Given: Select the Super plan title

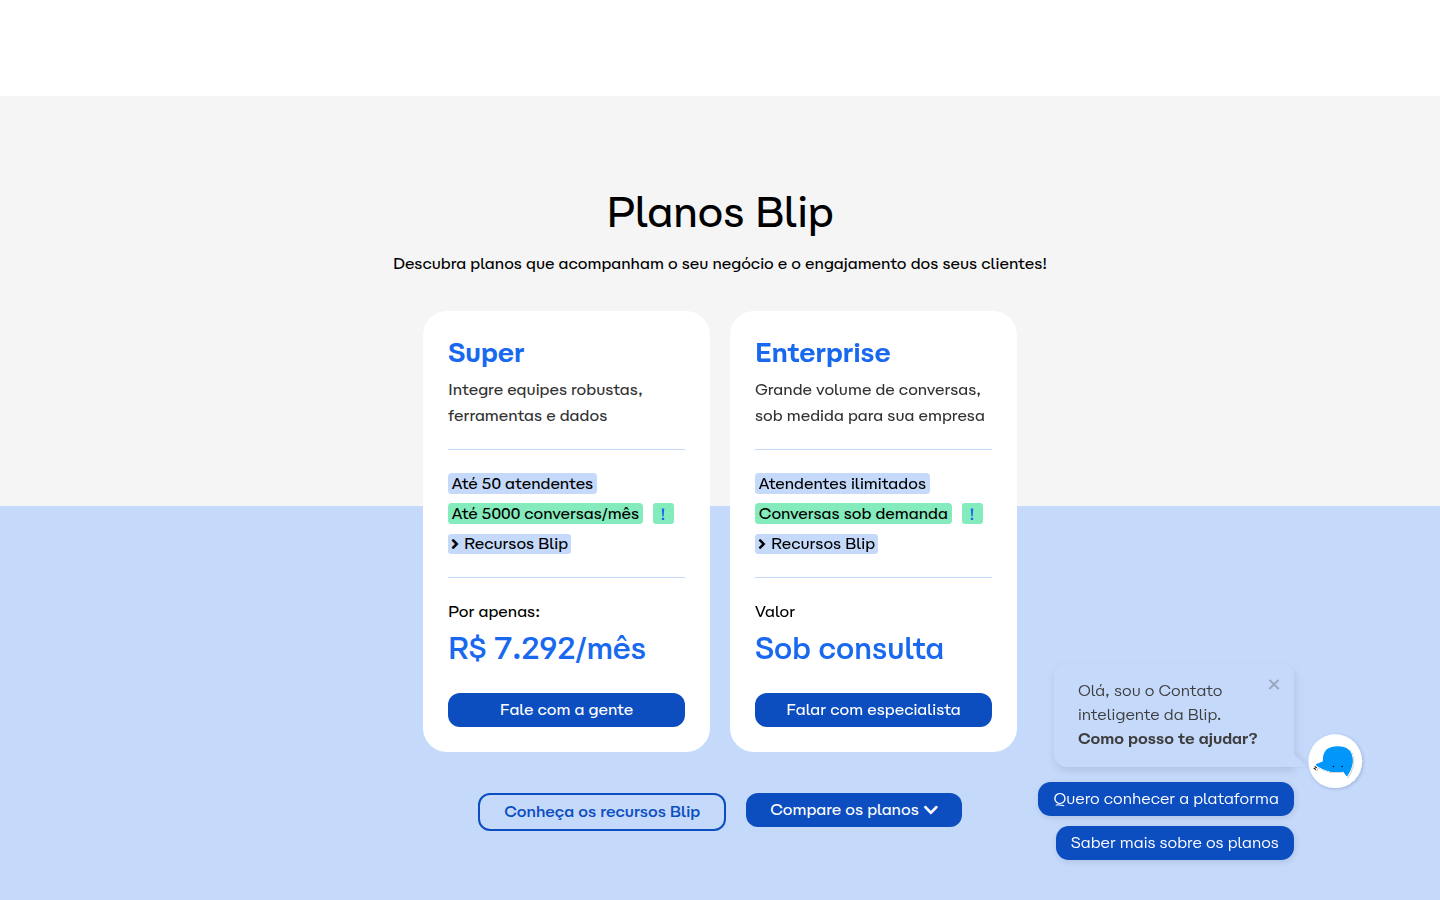Looking at the screenshot, I should pos(486,353).
